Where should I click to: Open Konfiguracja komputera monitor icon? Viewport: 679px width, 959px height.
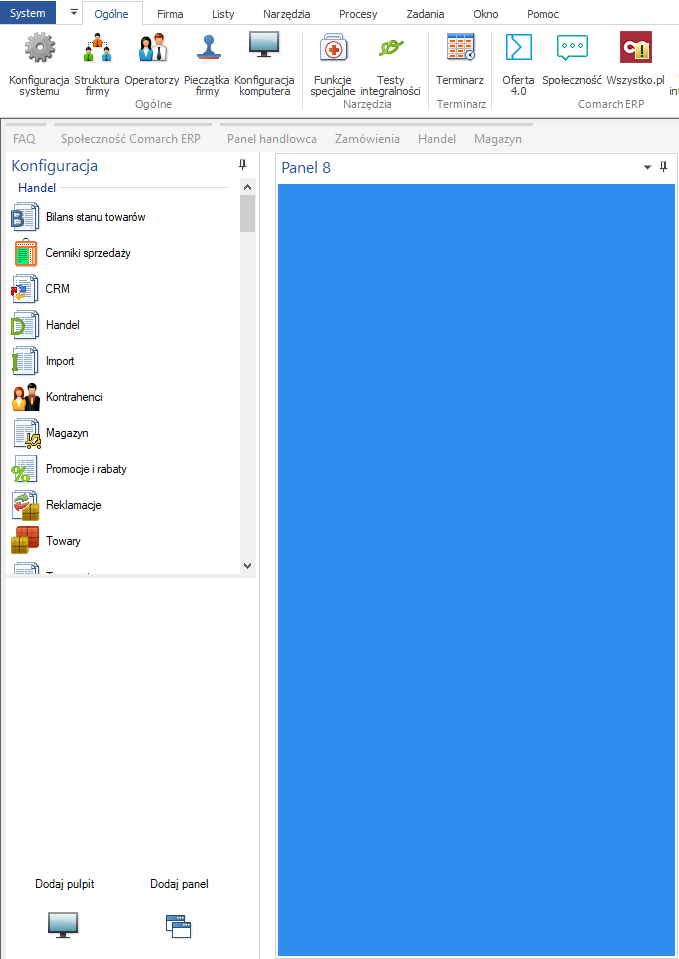tap(264, 45)
